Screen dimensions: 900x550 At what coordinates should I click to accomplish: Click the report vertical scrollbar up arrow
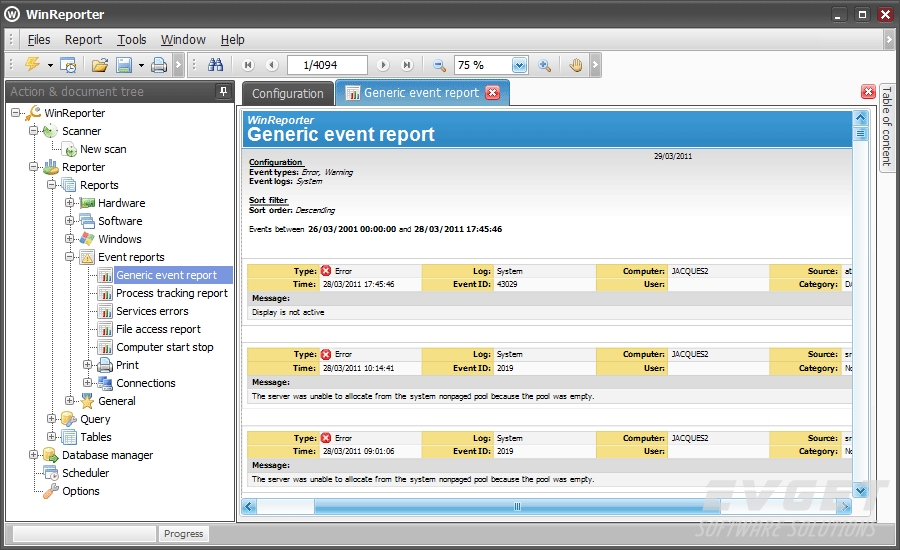point(860,118)
